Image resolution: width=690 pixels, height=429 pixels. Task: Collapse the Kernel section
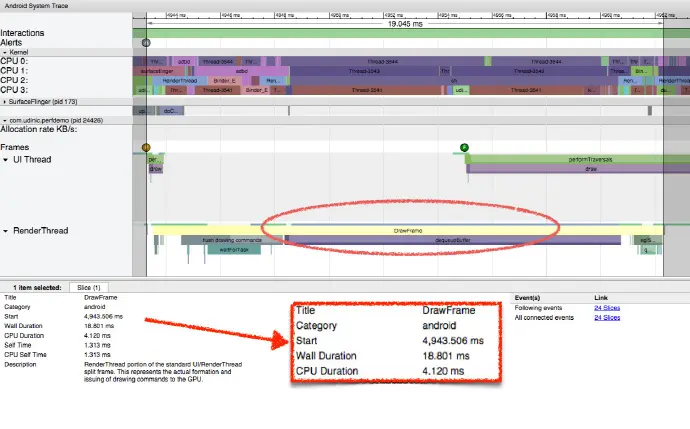coord(5,52)
